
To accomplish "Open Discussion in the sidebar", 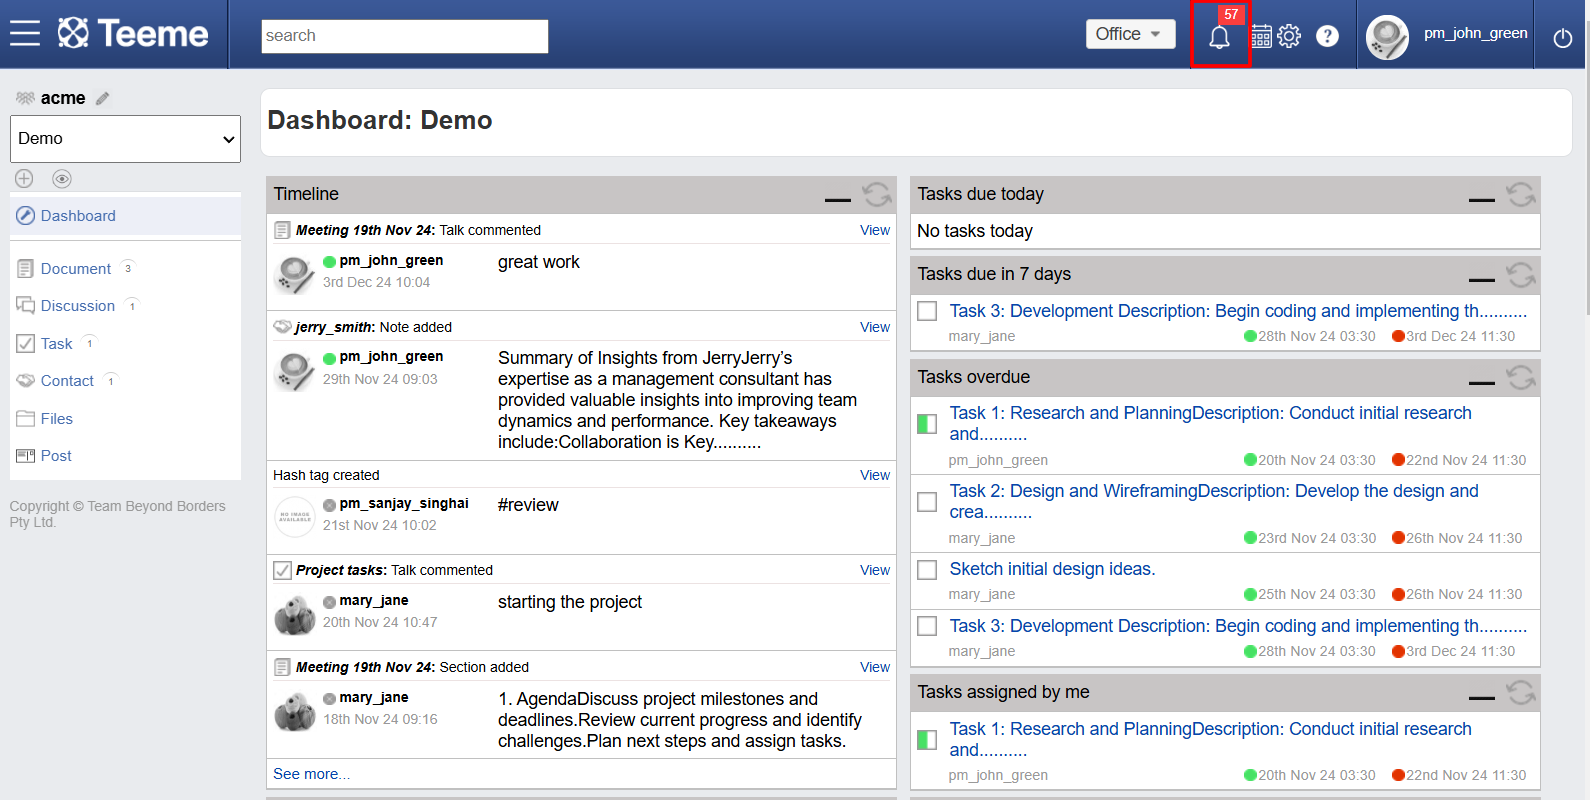I will [x=78, y=306].
